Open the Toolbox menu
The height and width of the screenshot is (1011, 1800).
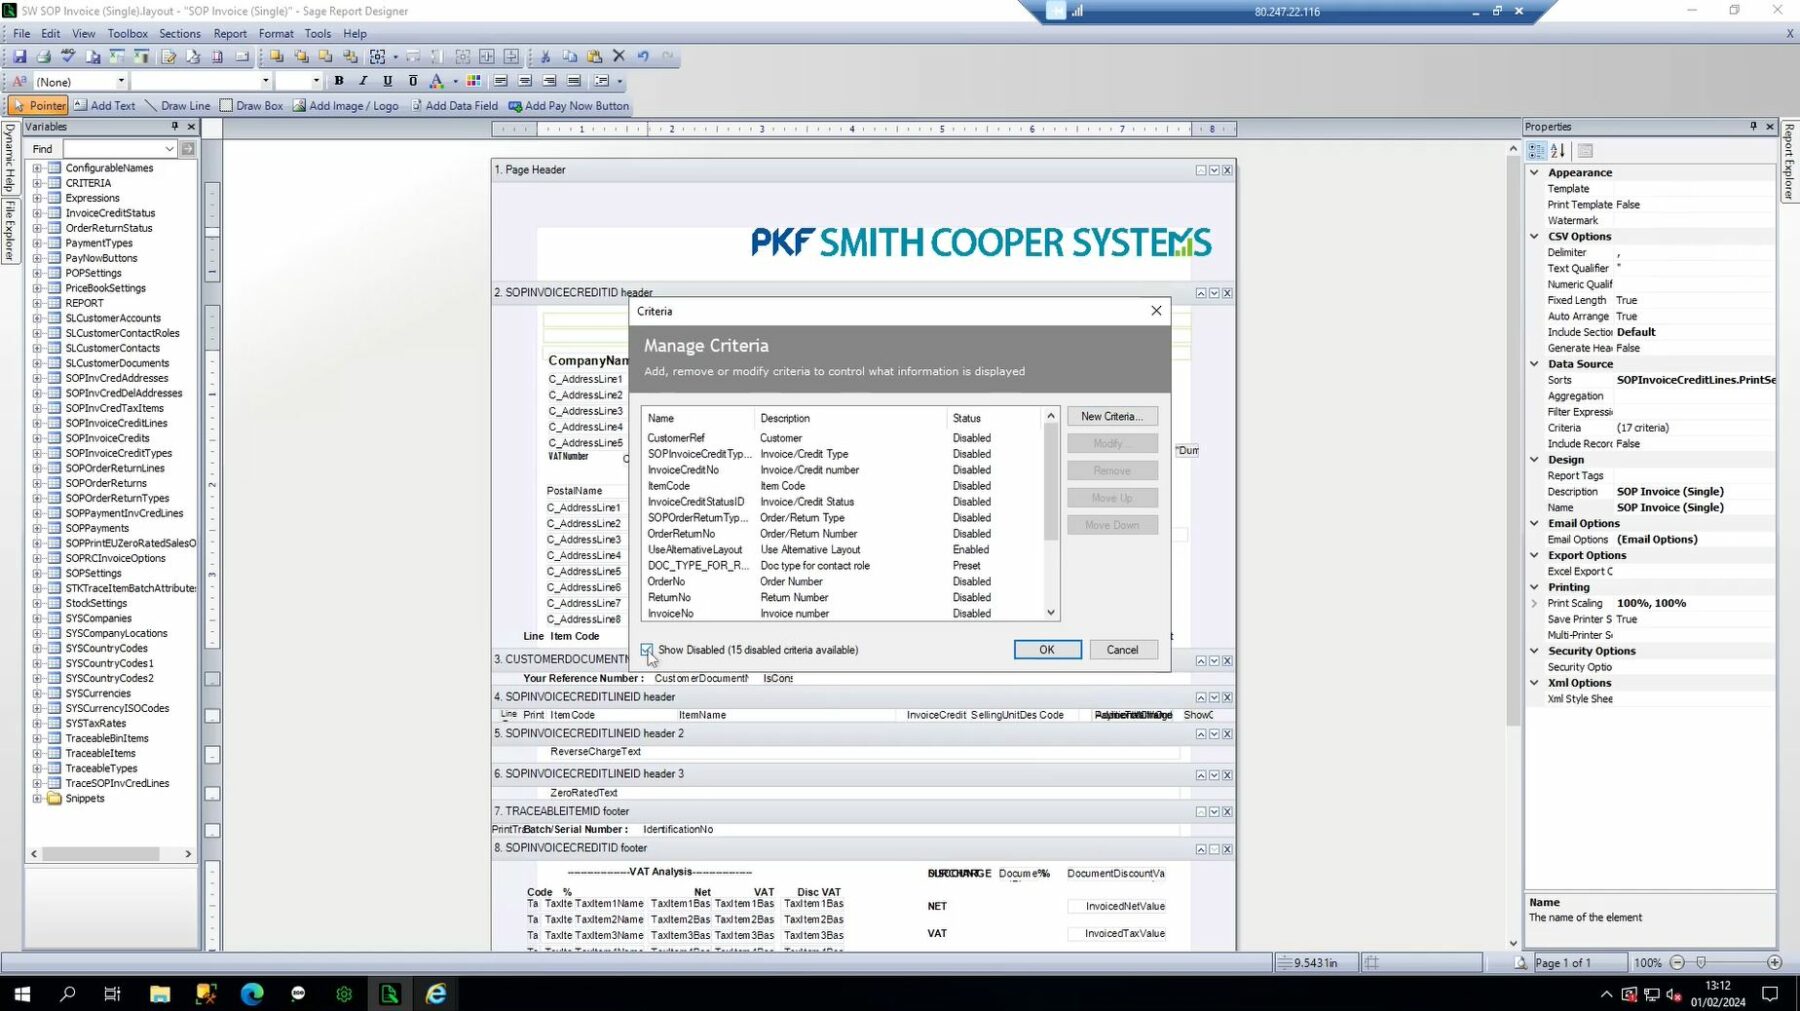[x=128, y=33]
